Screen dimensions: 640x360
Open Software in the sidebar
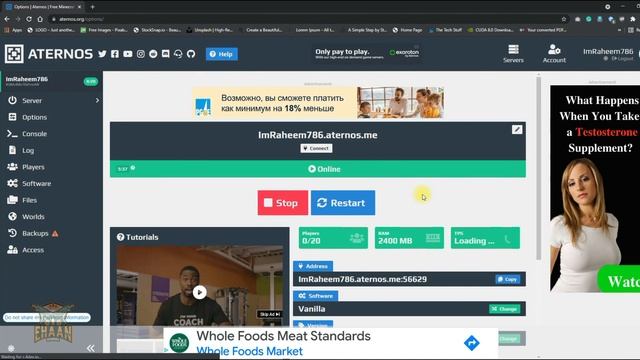36,184
